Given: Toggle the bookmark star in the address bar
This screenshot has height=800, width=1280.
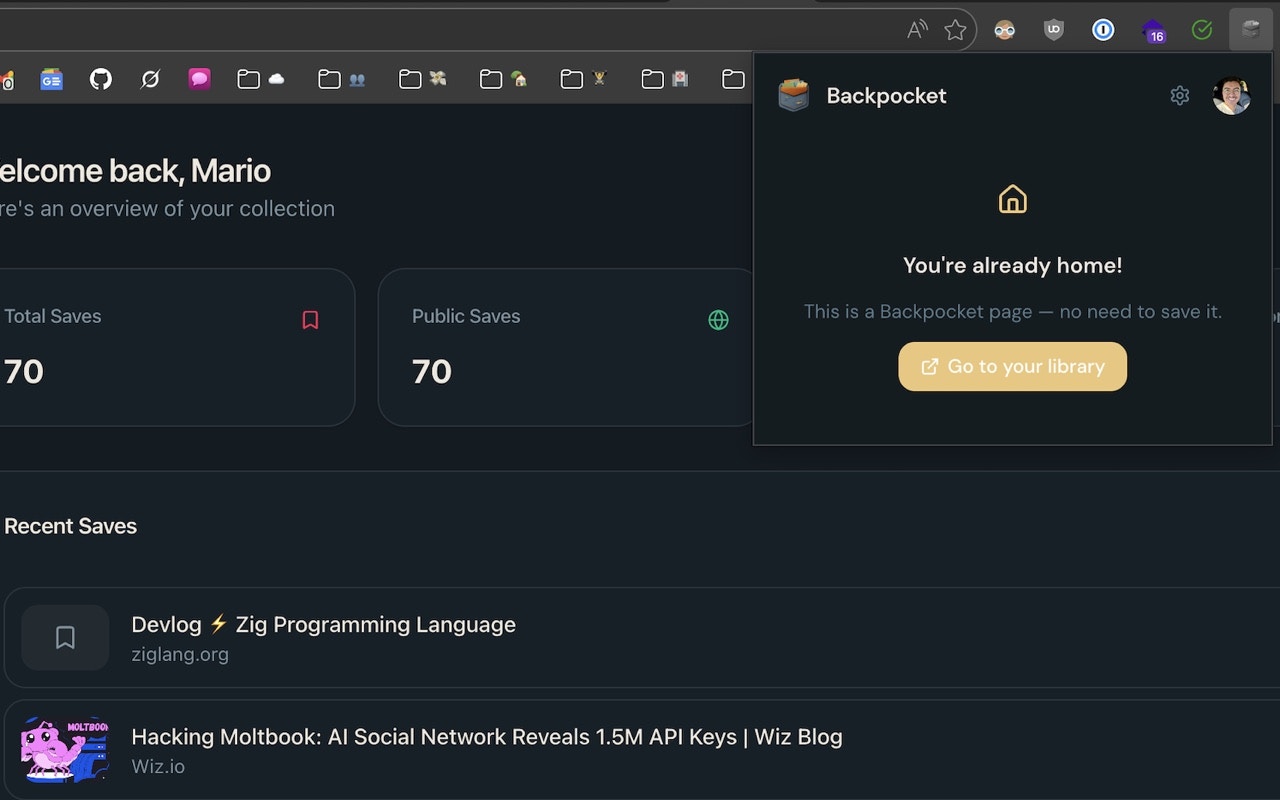Looking at the screenshot, I should [x=955, y=29].
